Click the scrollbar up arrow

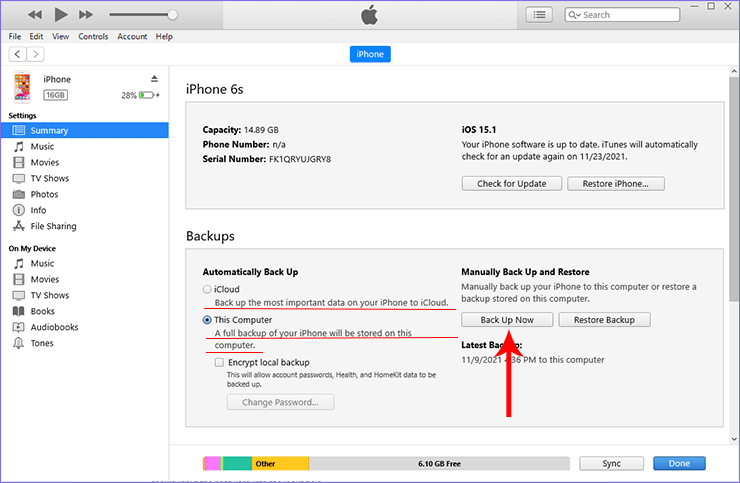tap(734, 71)
